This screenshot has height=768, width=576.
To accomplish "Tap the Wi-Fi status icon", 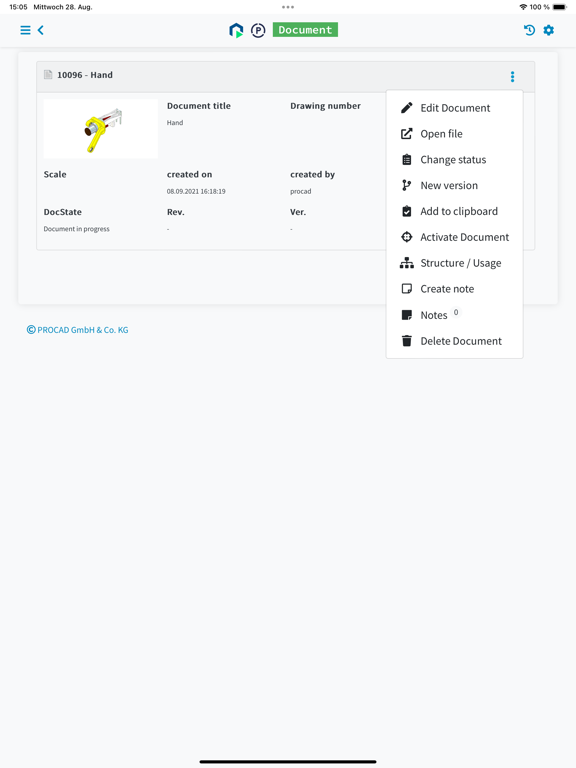I will pyautogui.click(x=523, y=7).
